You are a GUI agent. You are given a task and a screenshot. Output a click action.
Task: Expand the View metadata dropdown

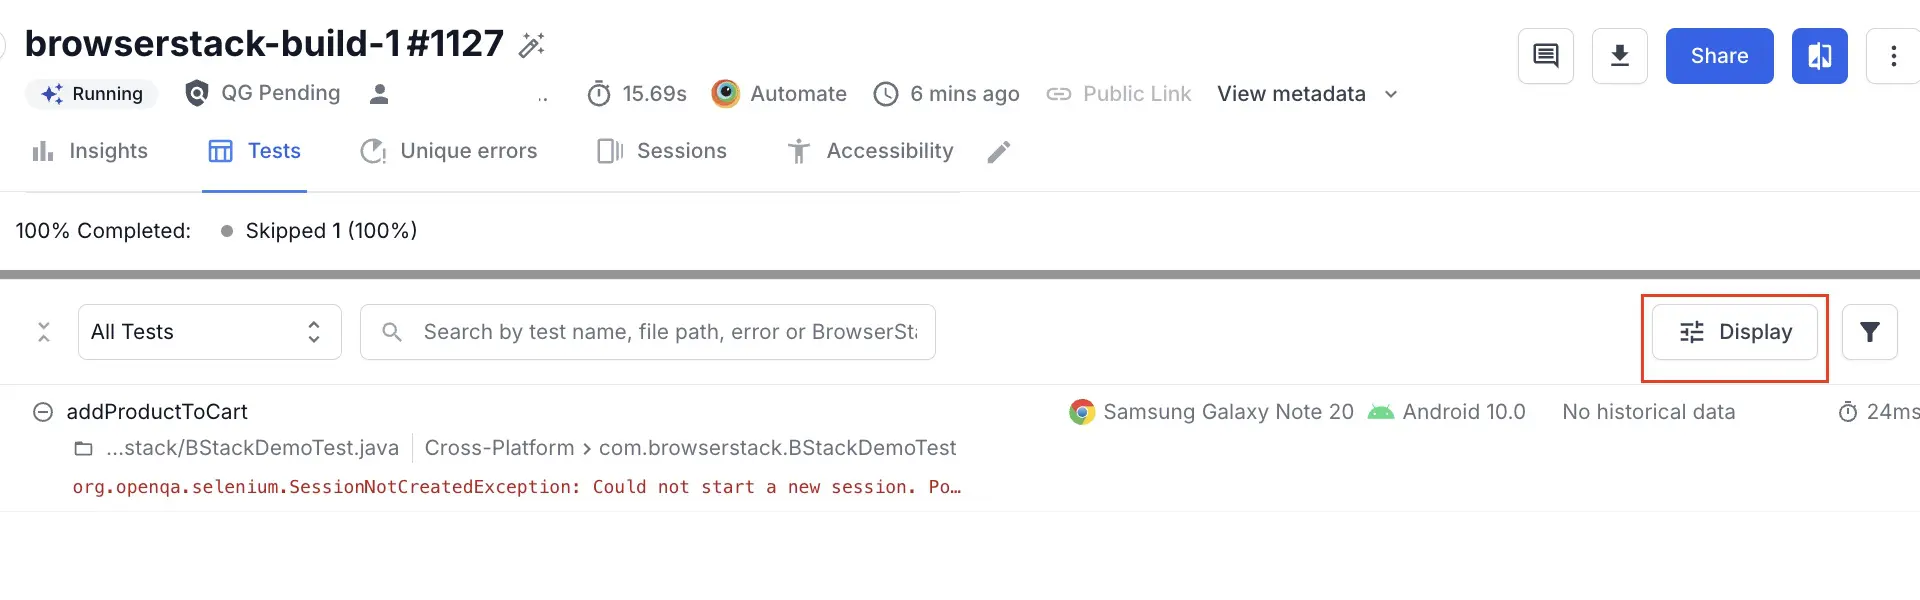click(1305, 93)
